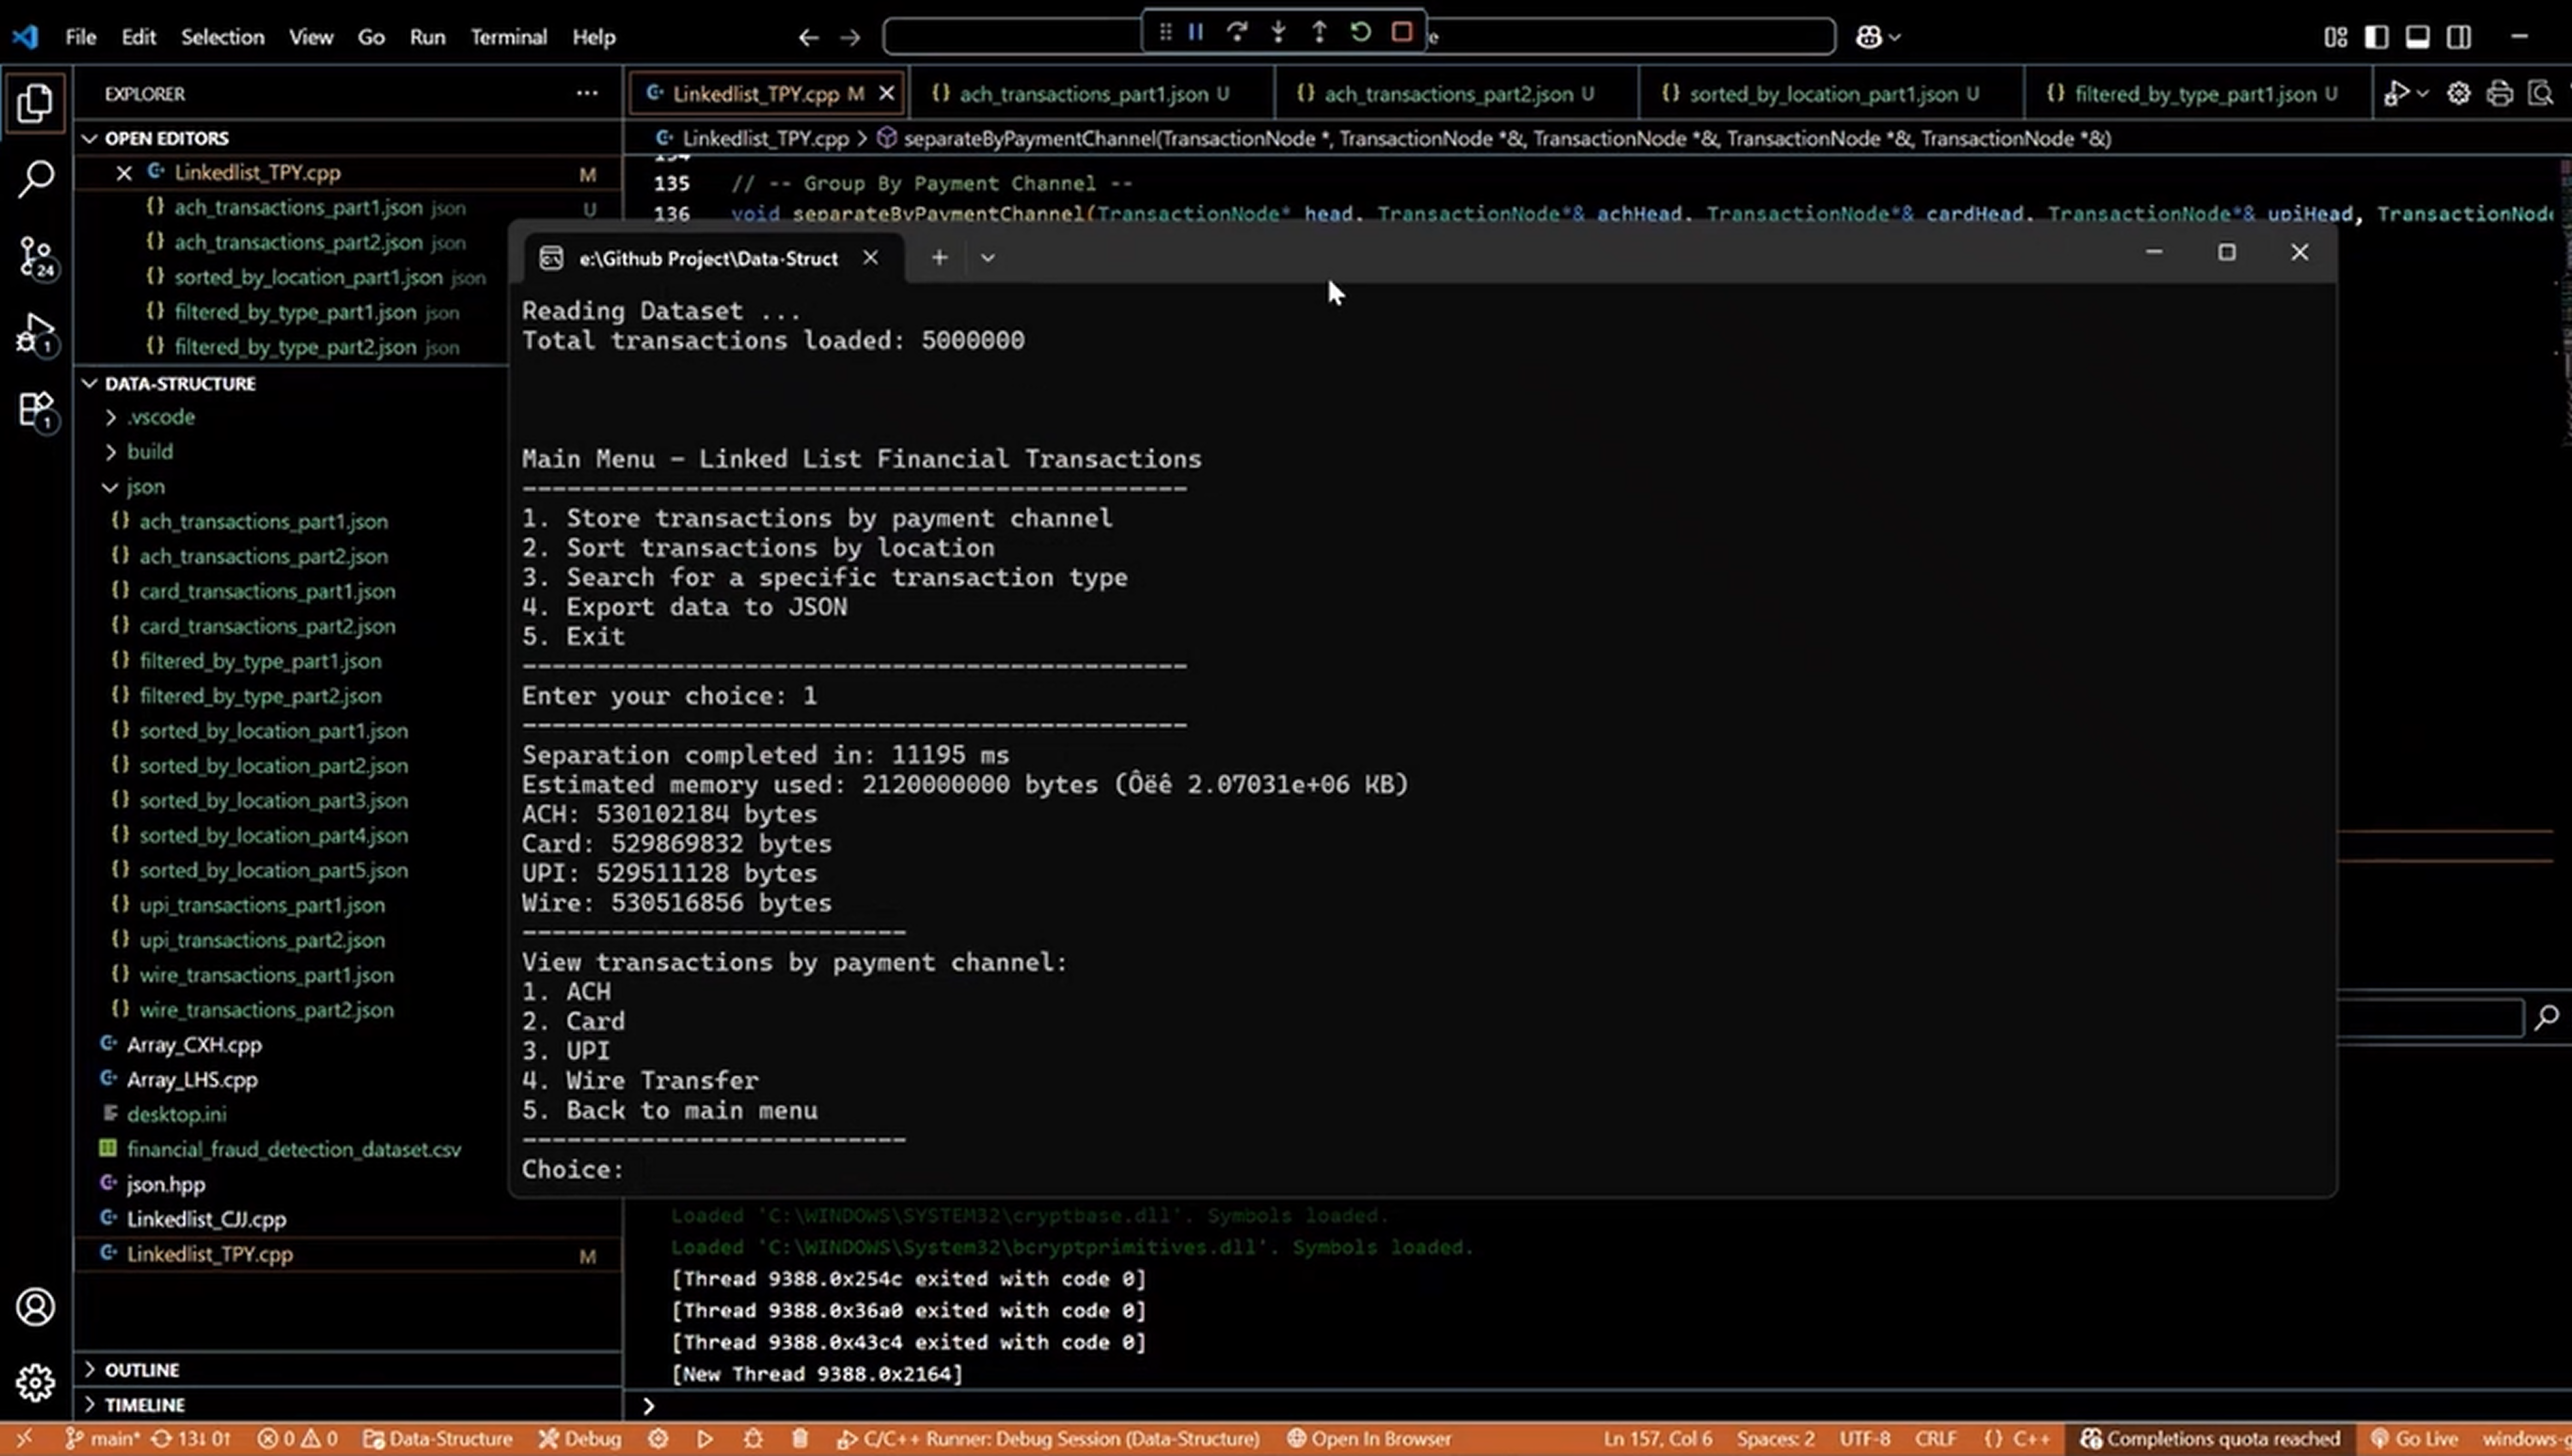Image resolution: width=2572 pixels, height=1456 pixels.
Task: Collapse the json folder
Action: (145, 487)
